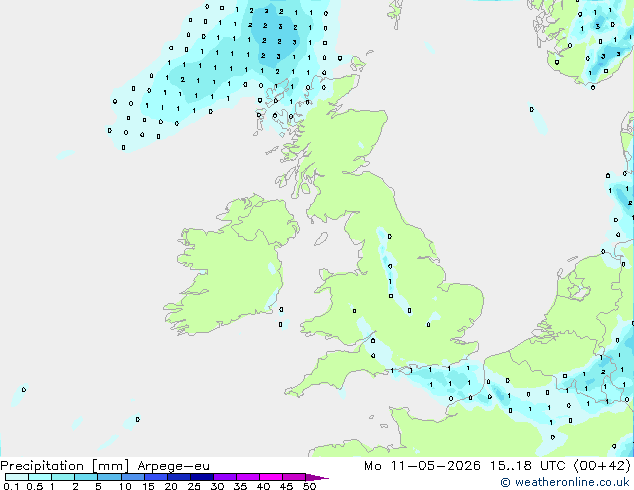
Task: Click the "15" legend scale label
Action: (x=148, y=486)
